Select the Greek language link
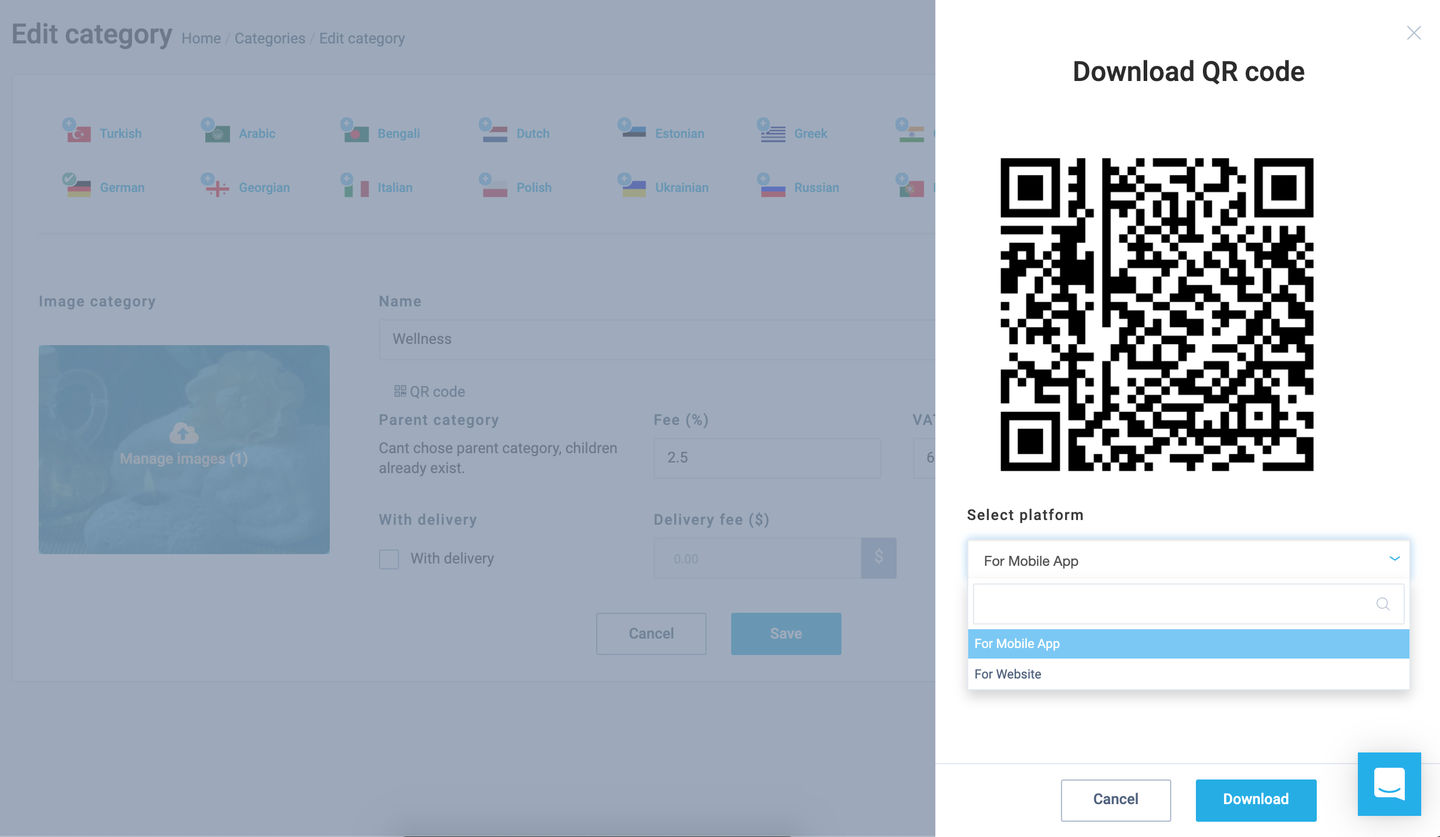The height and width of the screenshot is (837, 1440). [x=811, y=133]
